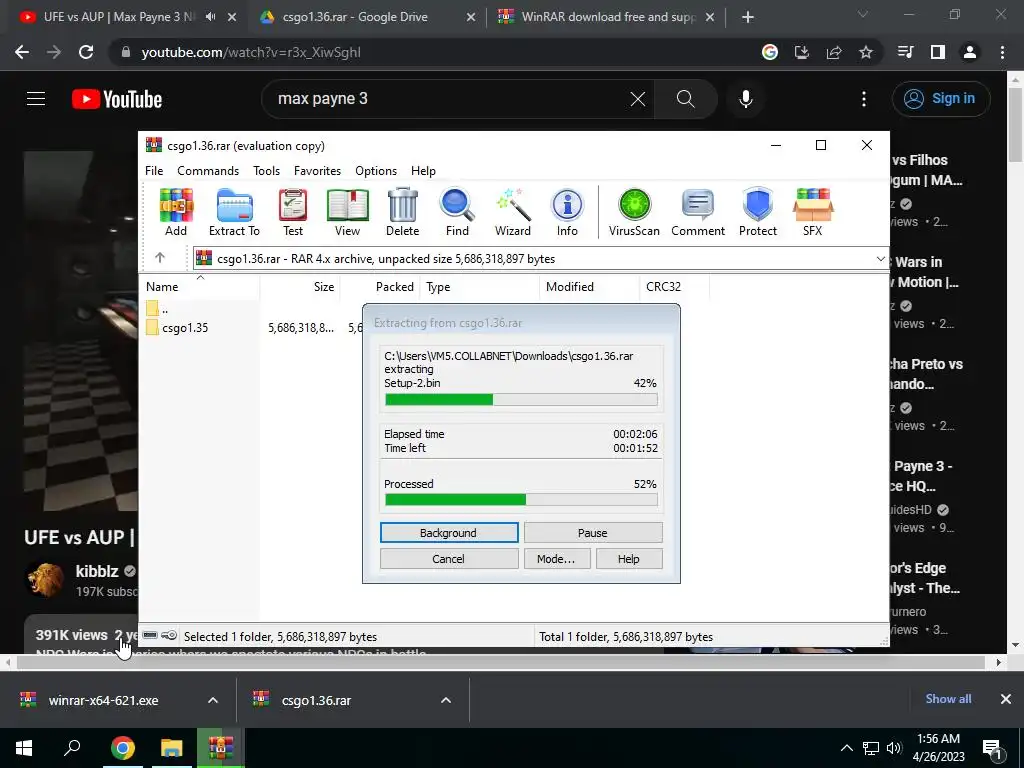Create SFX archive via SFX icon
The width and height of the screenshot is (1024, 768).
click(812, 212)
